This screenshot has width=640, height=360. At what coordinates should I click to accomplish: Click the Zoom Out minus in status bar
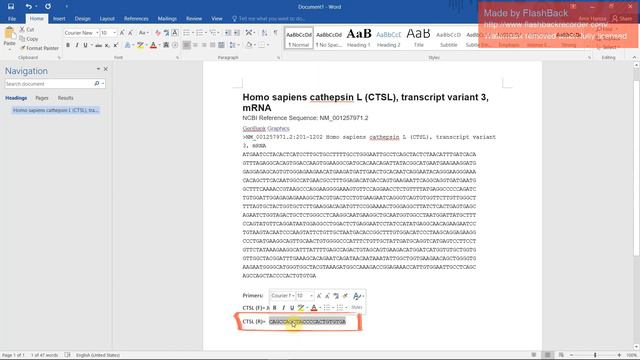(x=571, y=355)
